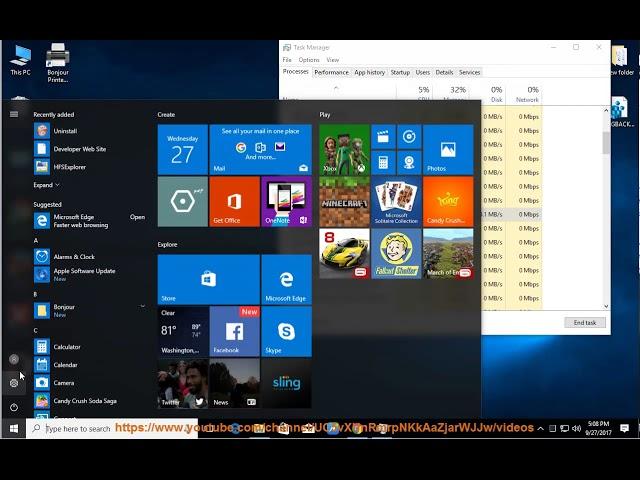Launch the Candy Crush orange tile
Image resolution: width=640 pixels, height=480 pixels.
pyautogui.click(x=448, y=202)
